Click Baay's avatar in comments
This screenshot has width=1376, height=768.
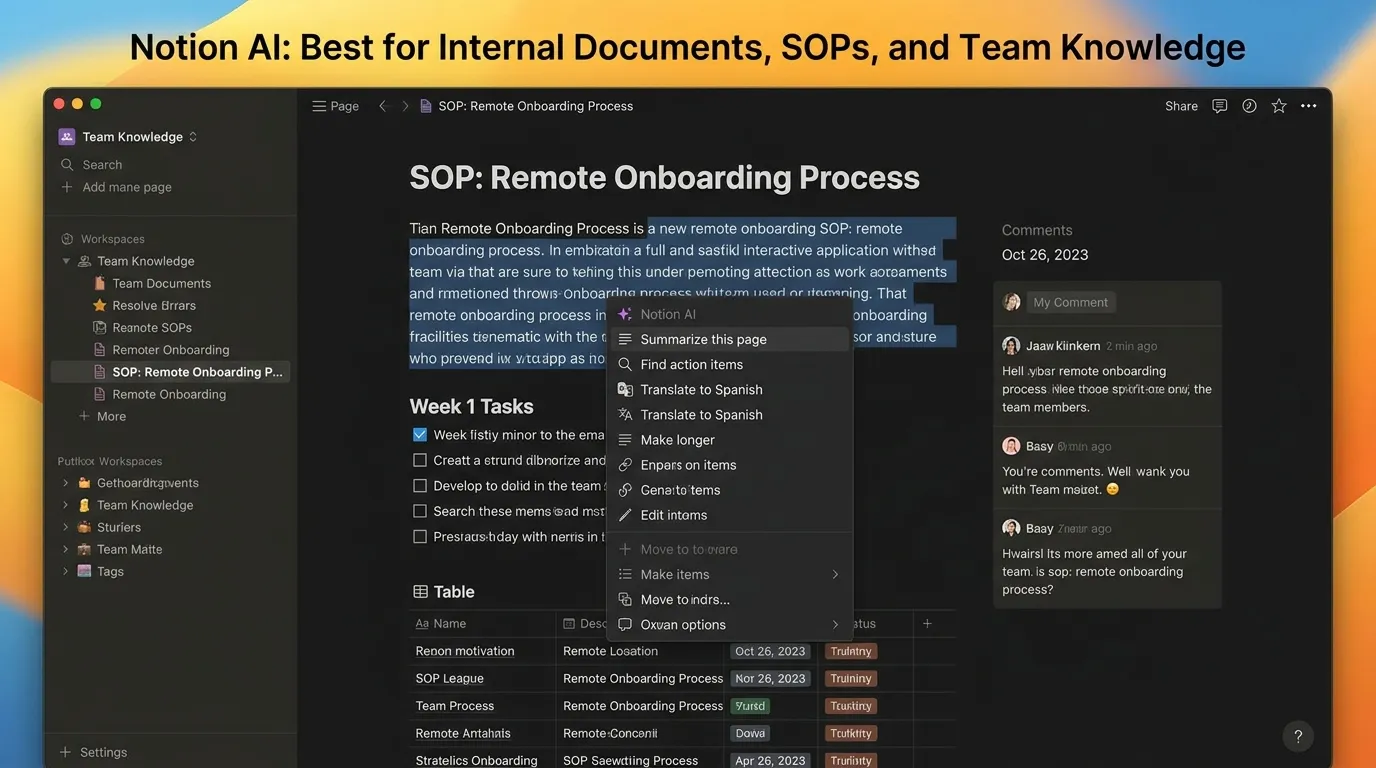click(x=1011, y=528)
